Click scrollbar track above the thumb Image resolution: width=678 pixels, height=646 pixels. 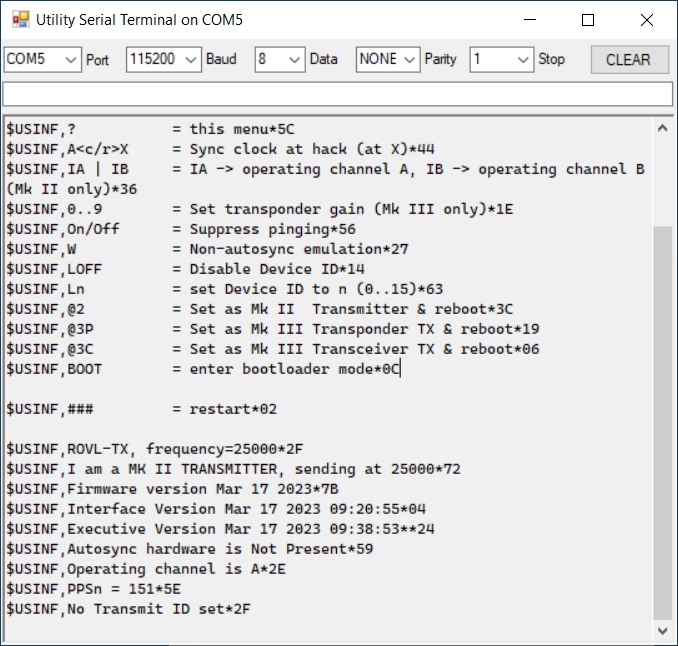pos(662,180)
